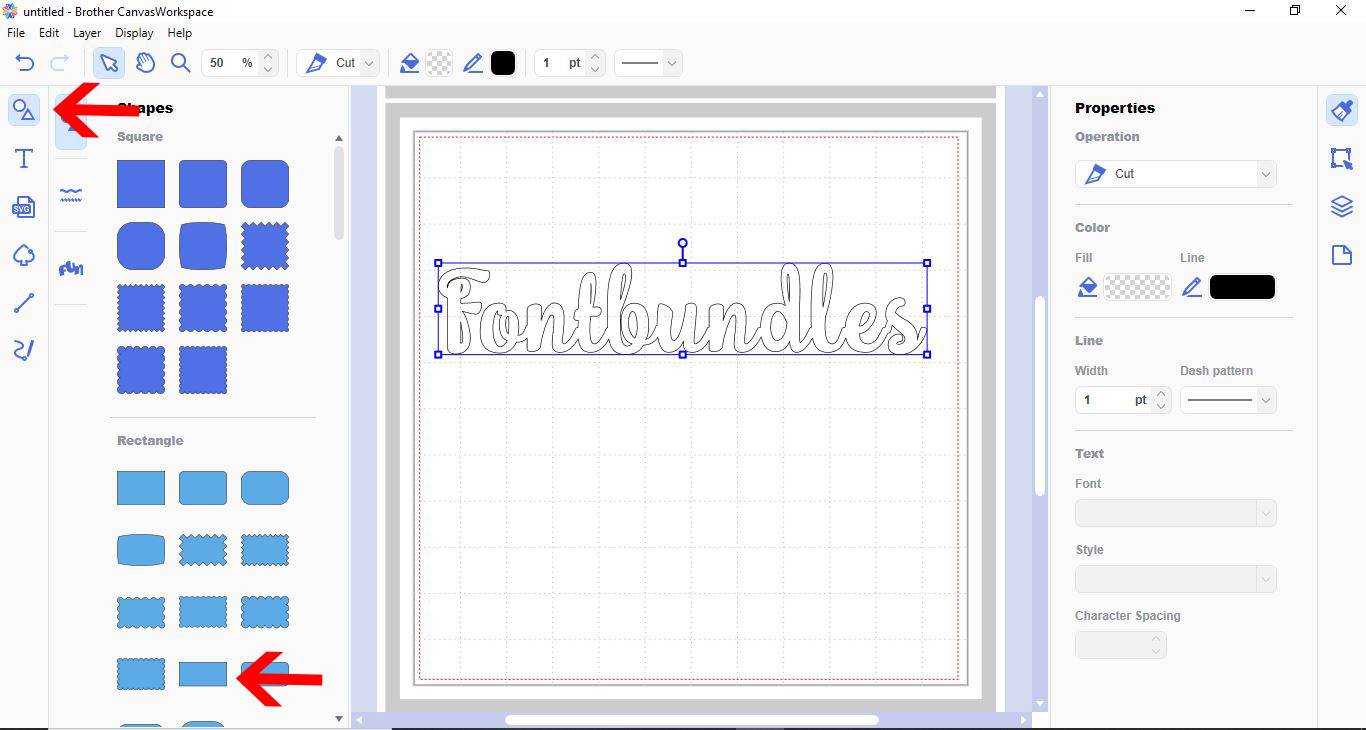Open the transparent Fill swatch in Properties

[x=1138, y=288]
